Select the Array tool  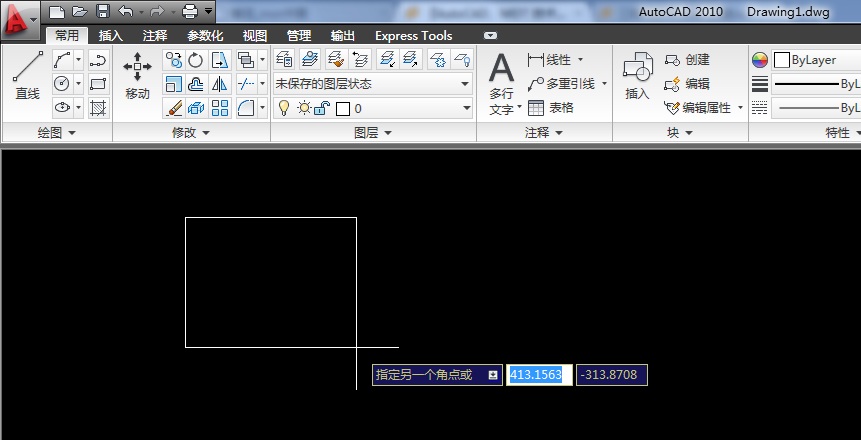coord(220,108)
